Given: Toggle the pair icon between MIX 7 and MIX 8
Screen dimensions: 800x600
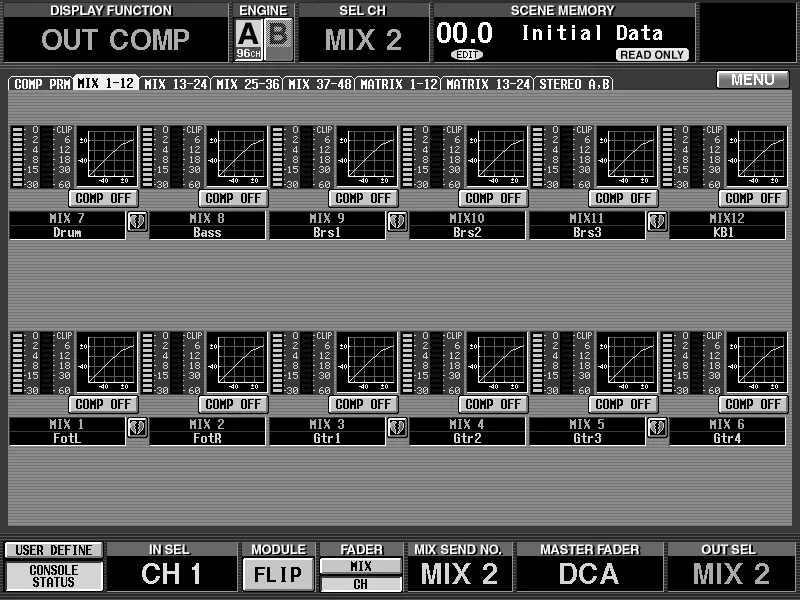Looking at the screenshot, I should click(x=137, y=221).
